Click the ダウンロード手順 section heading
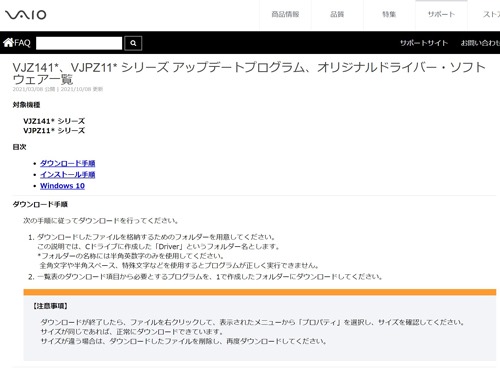 (x=40, y=204)
